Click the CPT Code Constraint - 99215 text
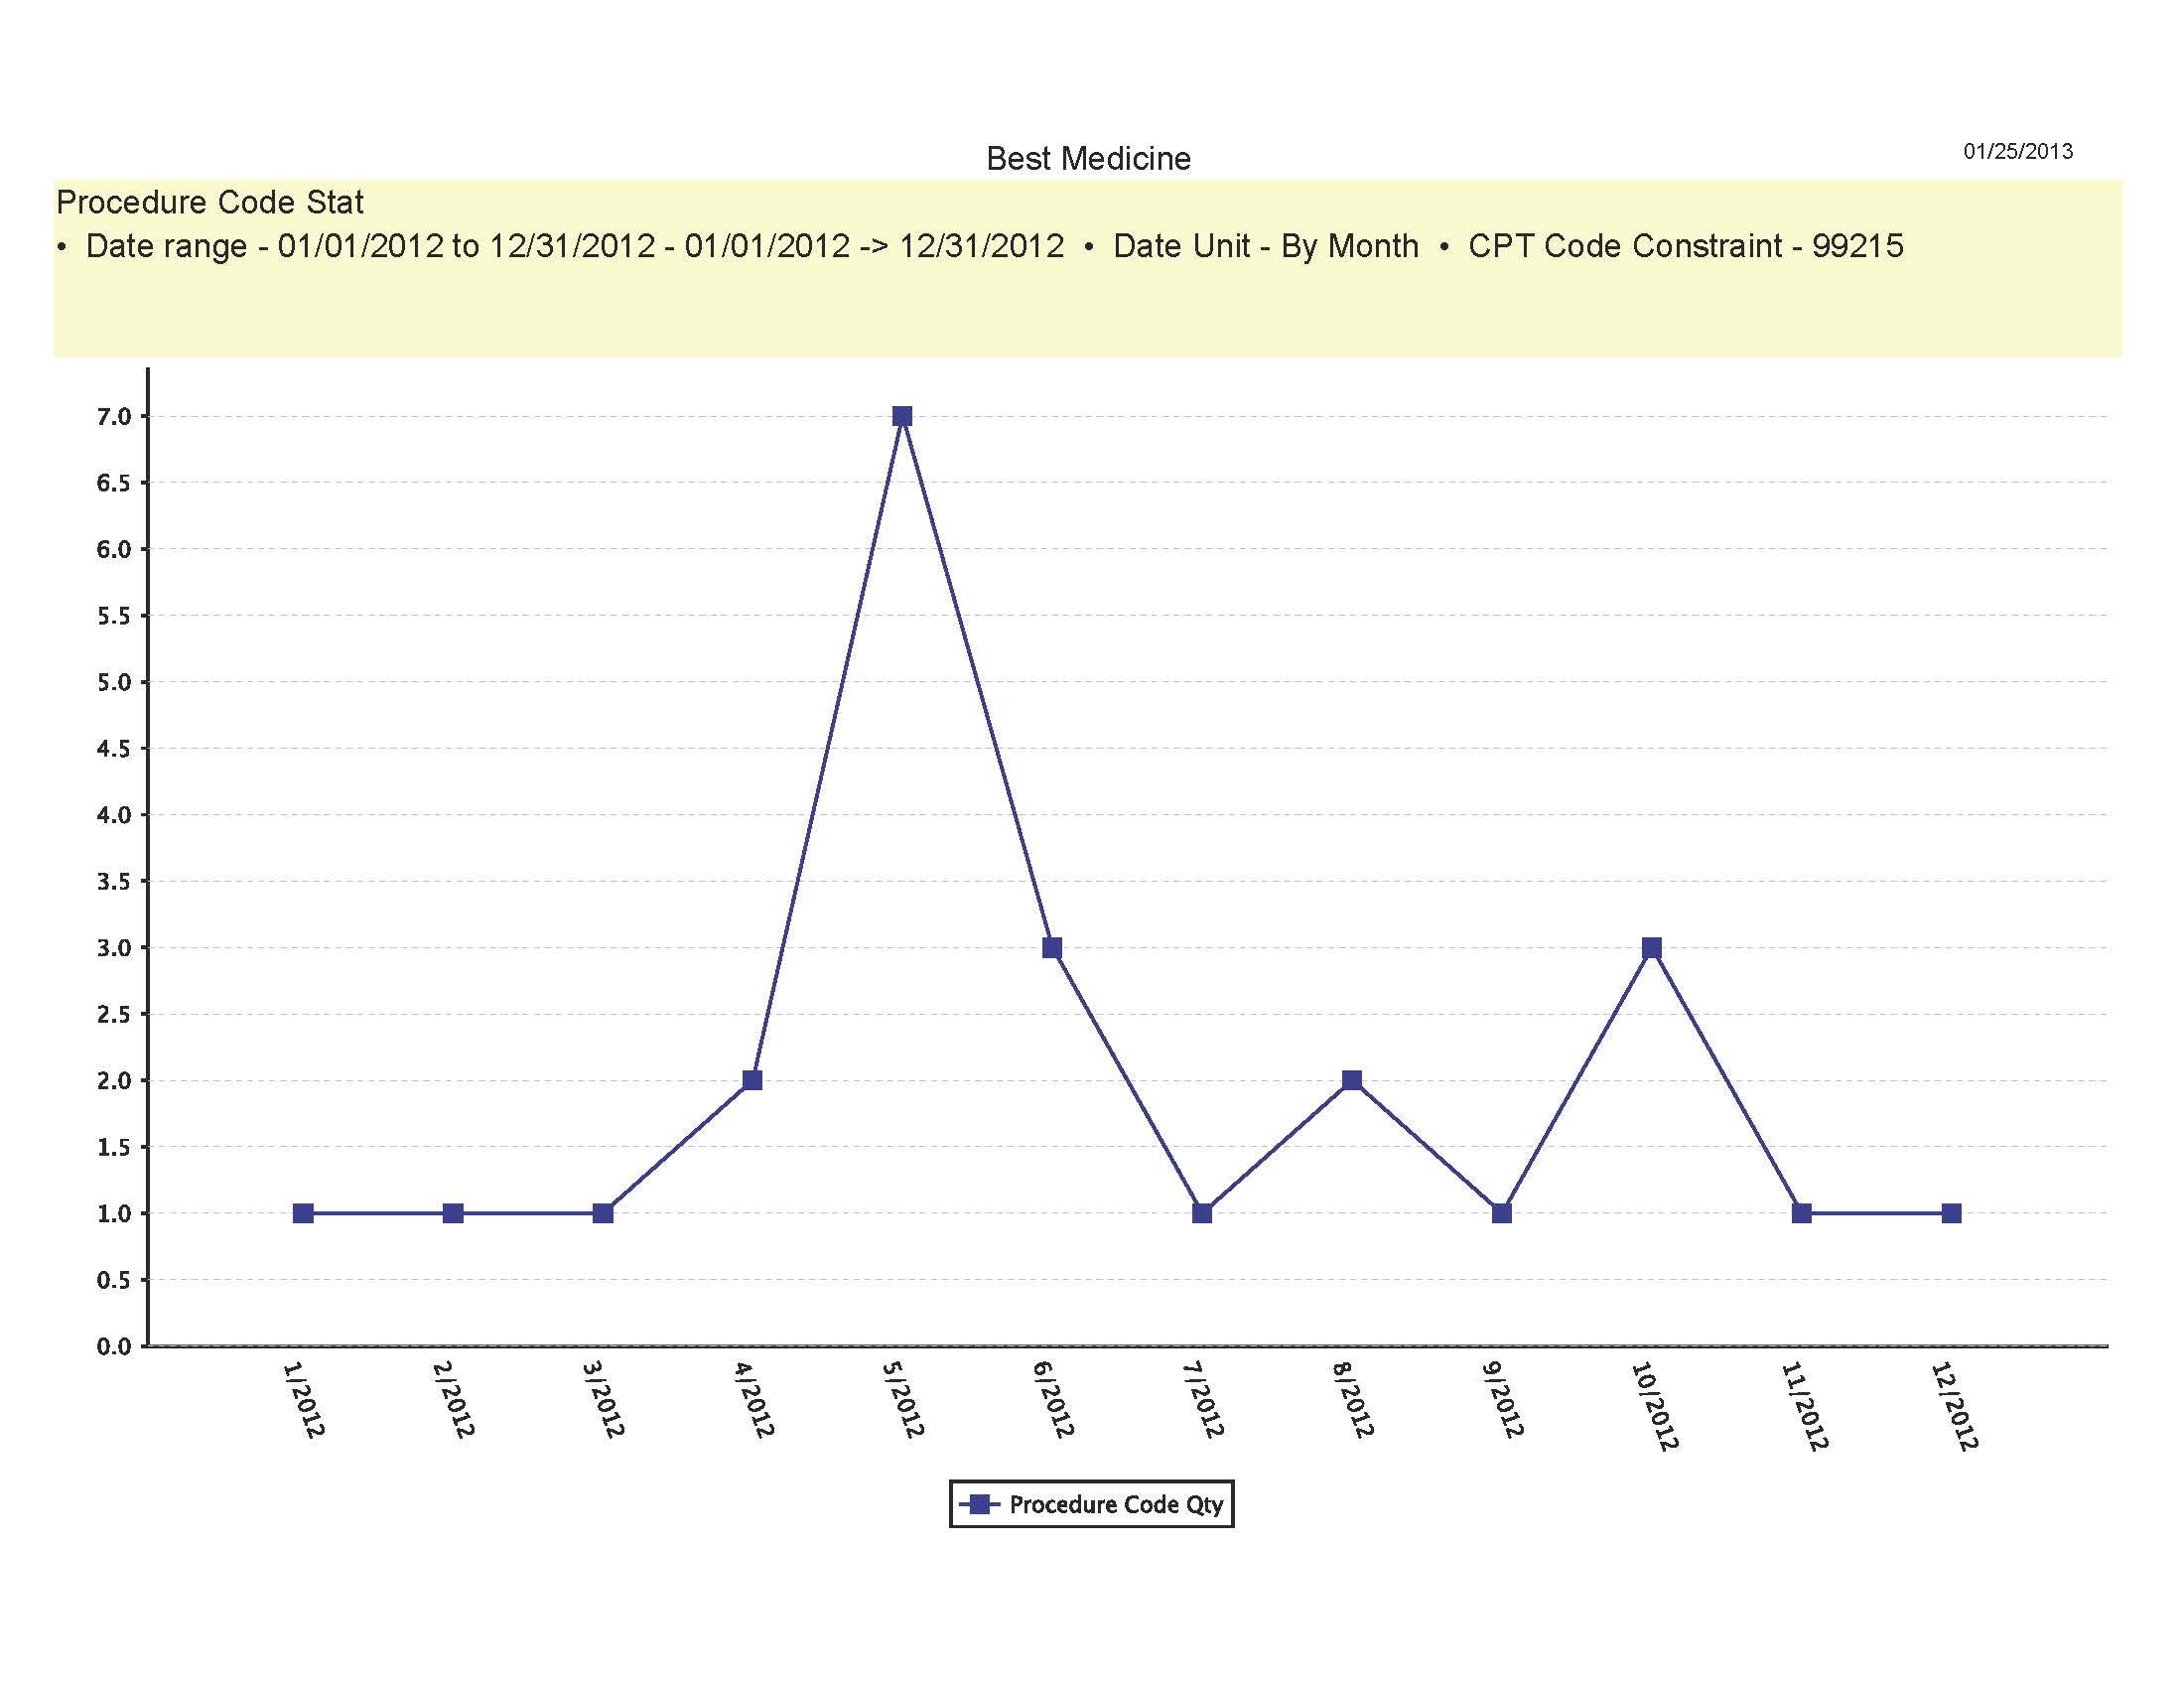The image size is (2184, 1688). click(x=1686, y=246)
